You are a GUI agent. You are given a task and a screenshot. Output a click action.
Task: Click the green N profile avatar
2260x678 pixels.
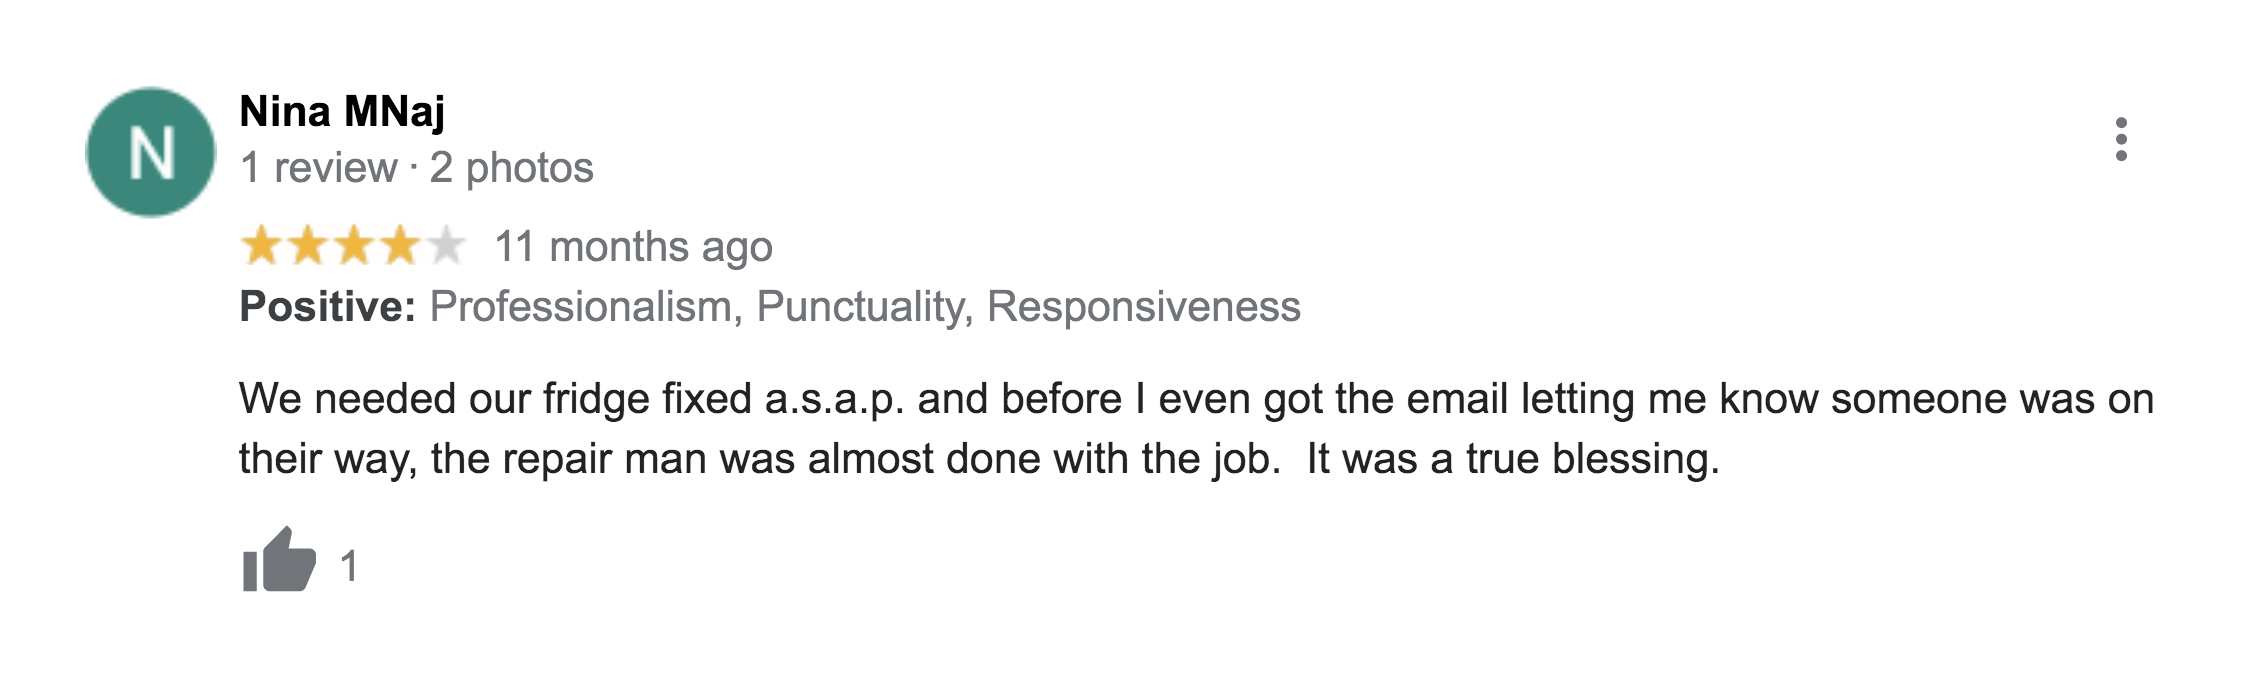pos(151,152)
